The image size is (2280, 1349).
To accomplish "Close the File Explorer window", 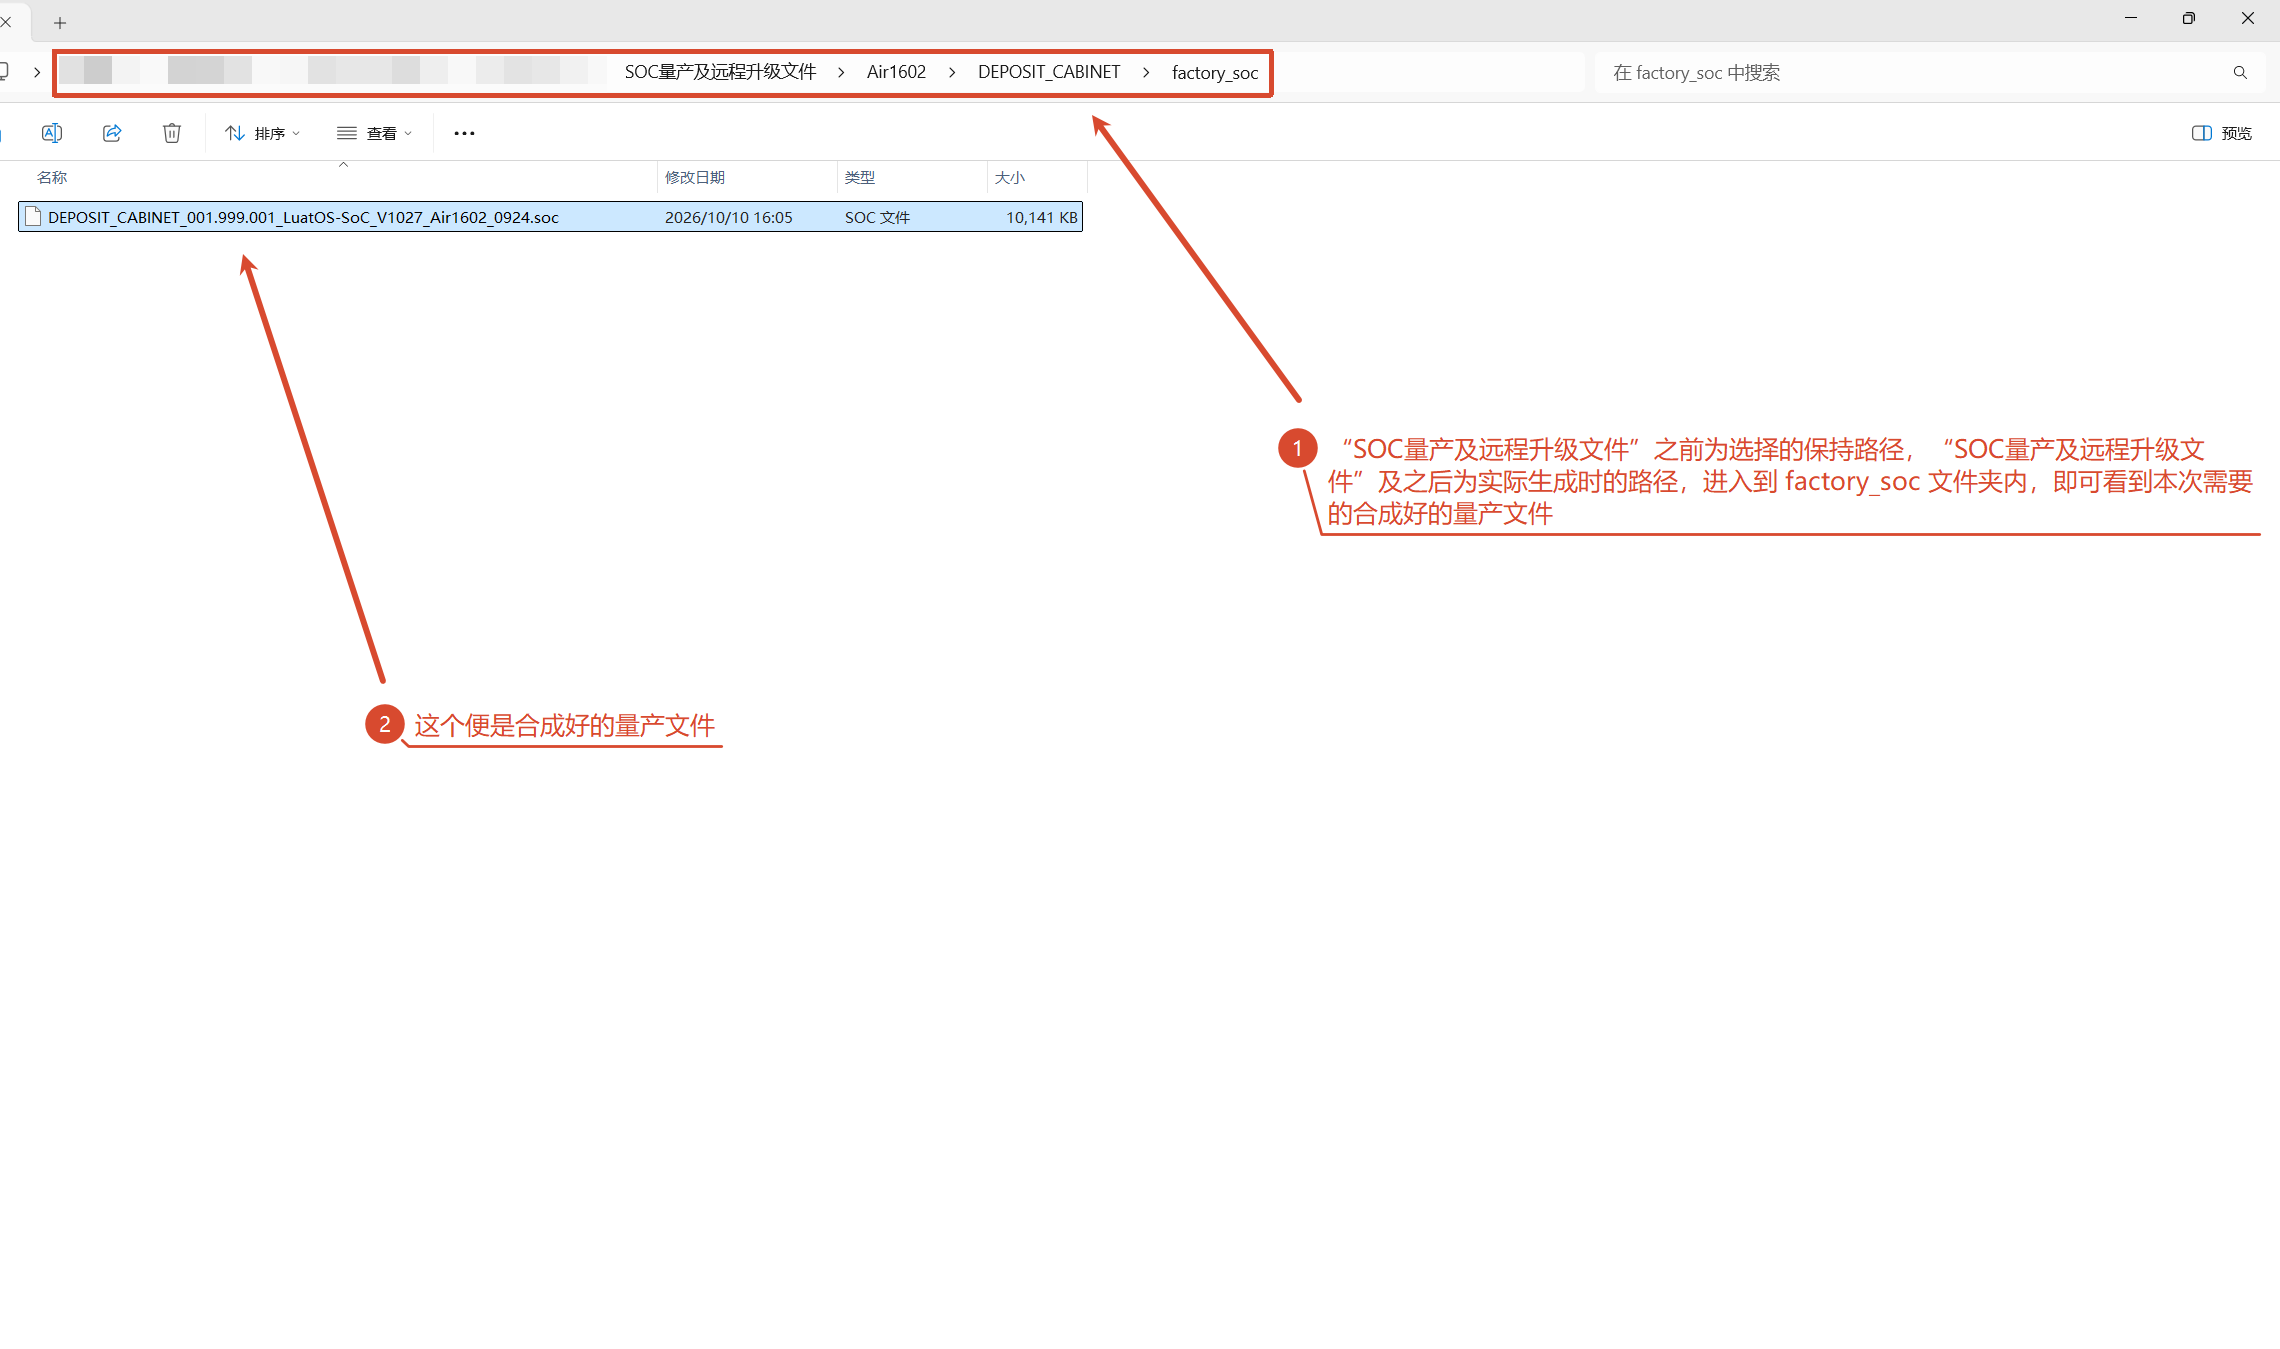I will 2248,18.
